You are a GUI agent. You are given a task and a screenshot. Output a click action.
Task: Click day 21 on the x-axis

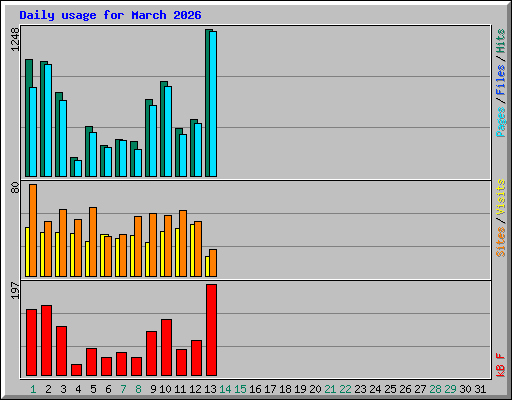330,389
